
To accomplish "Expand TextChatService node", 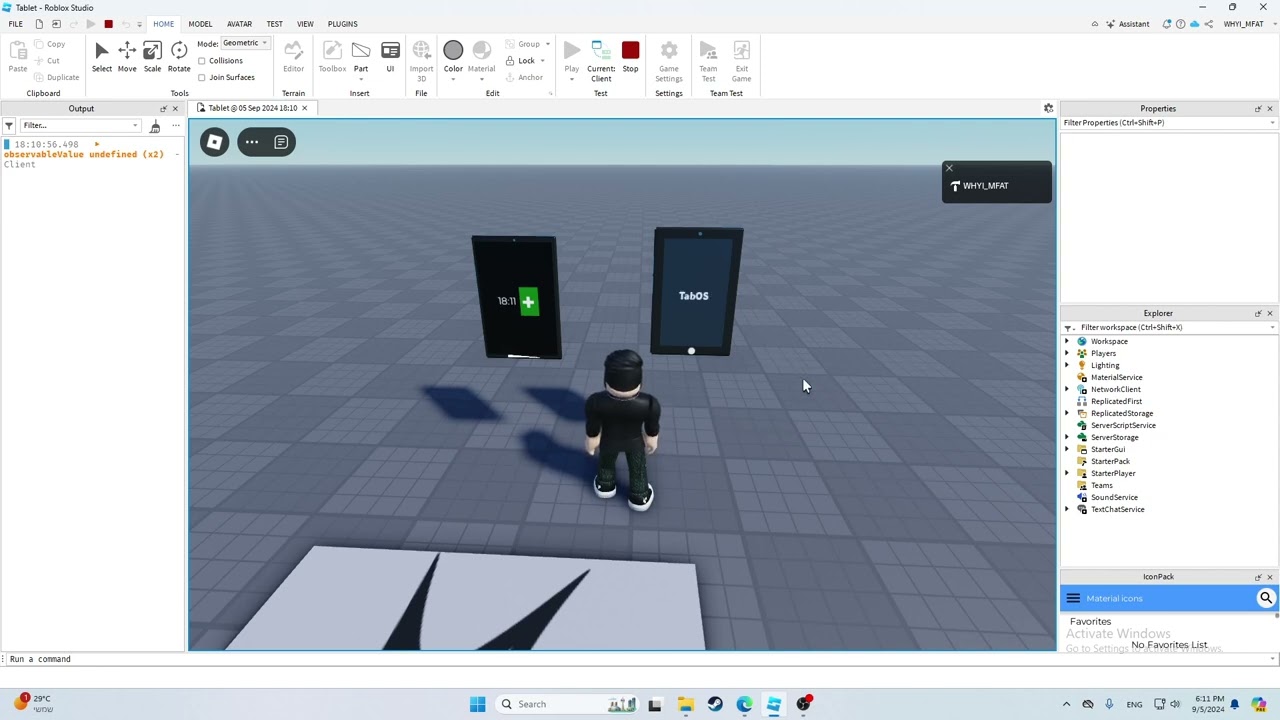I will [1066, 510].
